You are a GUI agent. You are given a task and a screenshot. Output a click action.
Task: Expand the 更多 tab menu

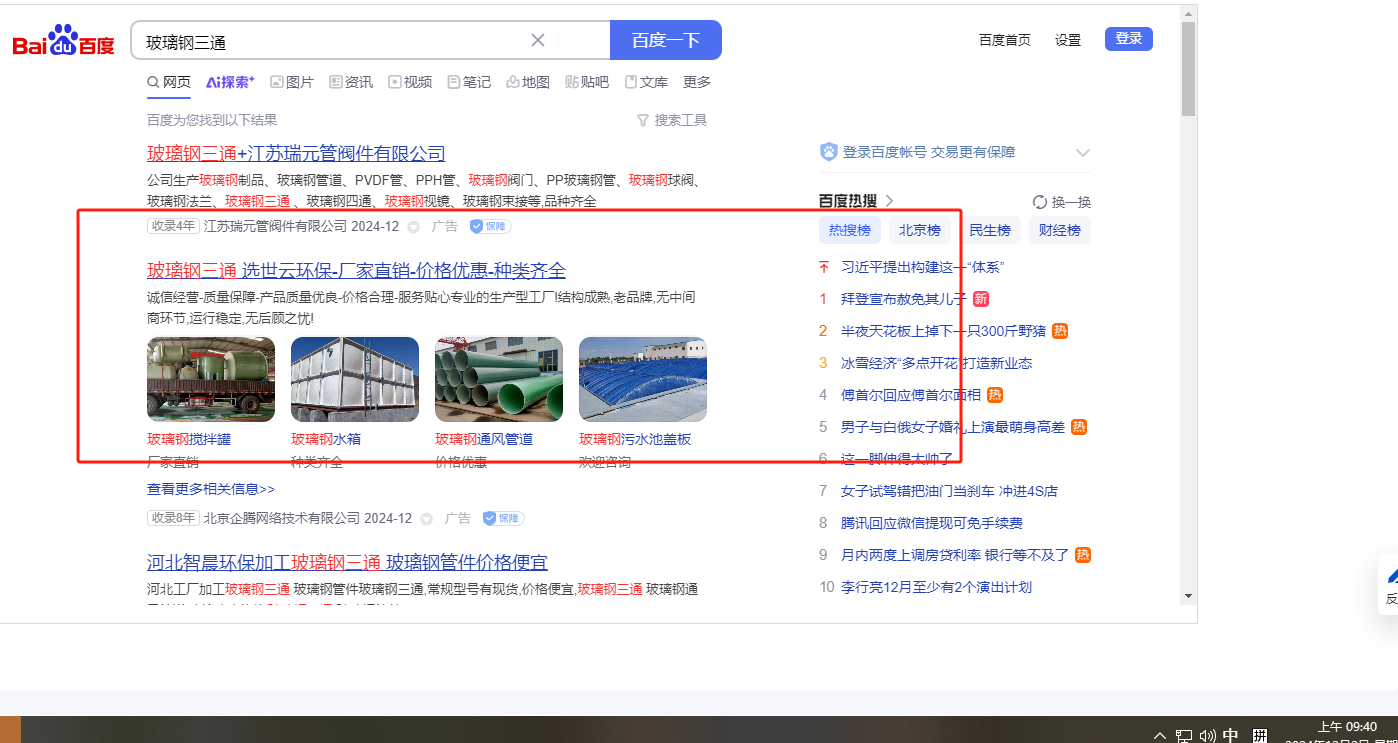point(697,82)
